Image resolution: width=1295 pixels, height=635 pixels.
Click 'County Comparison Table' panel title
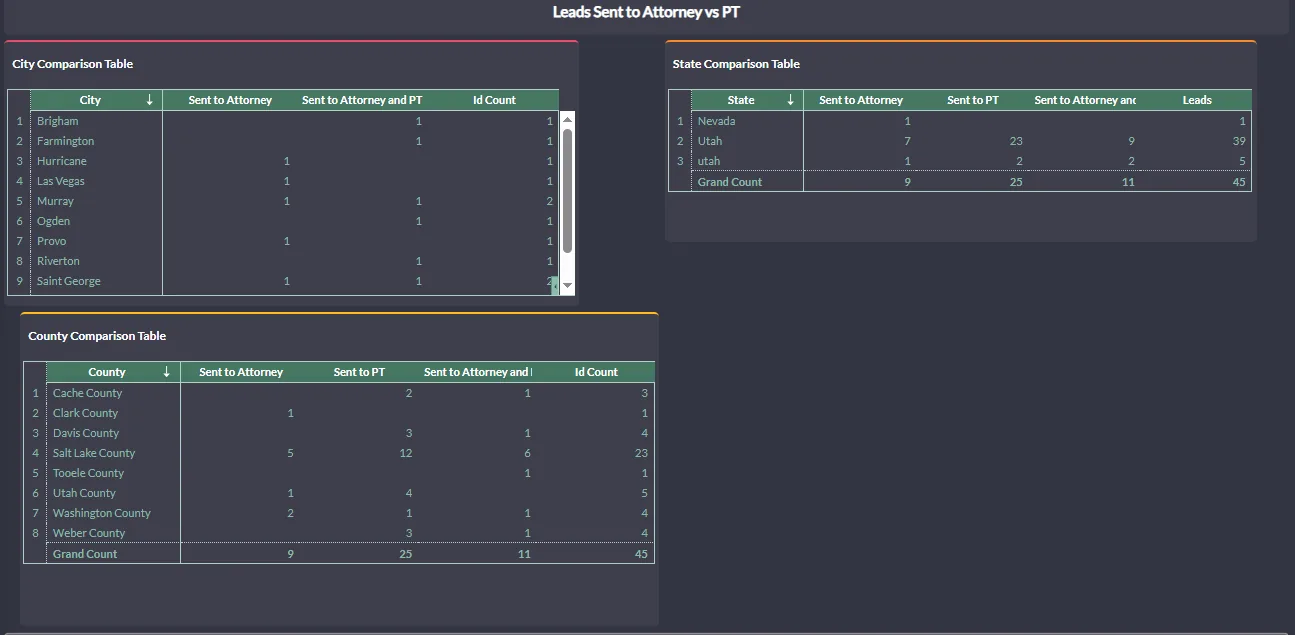pos(97,336)
